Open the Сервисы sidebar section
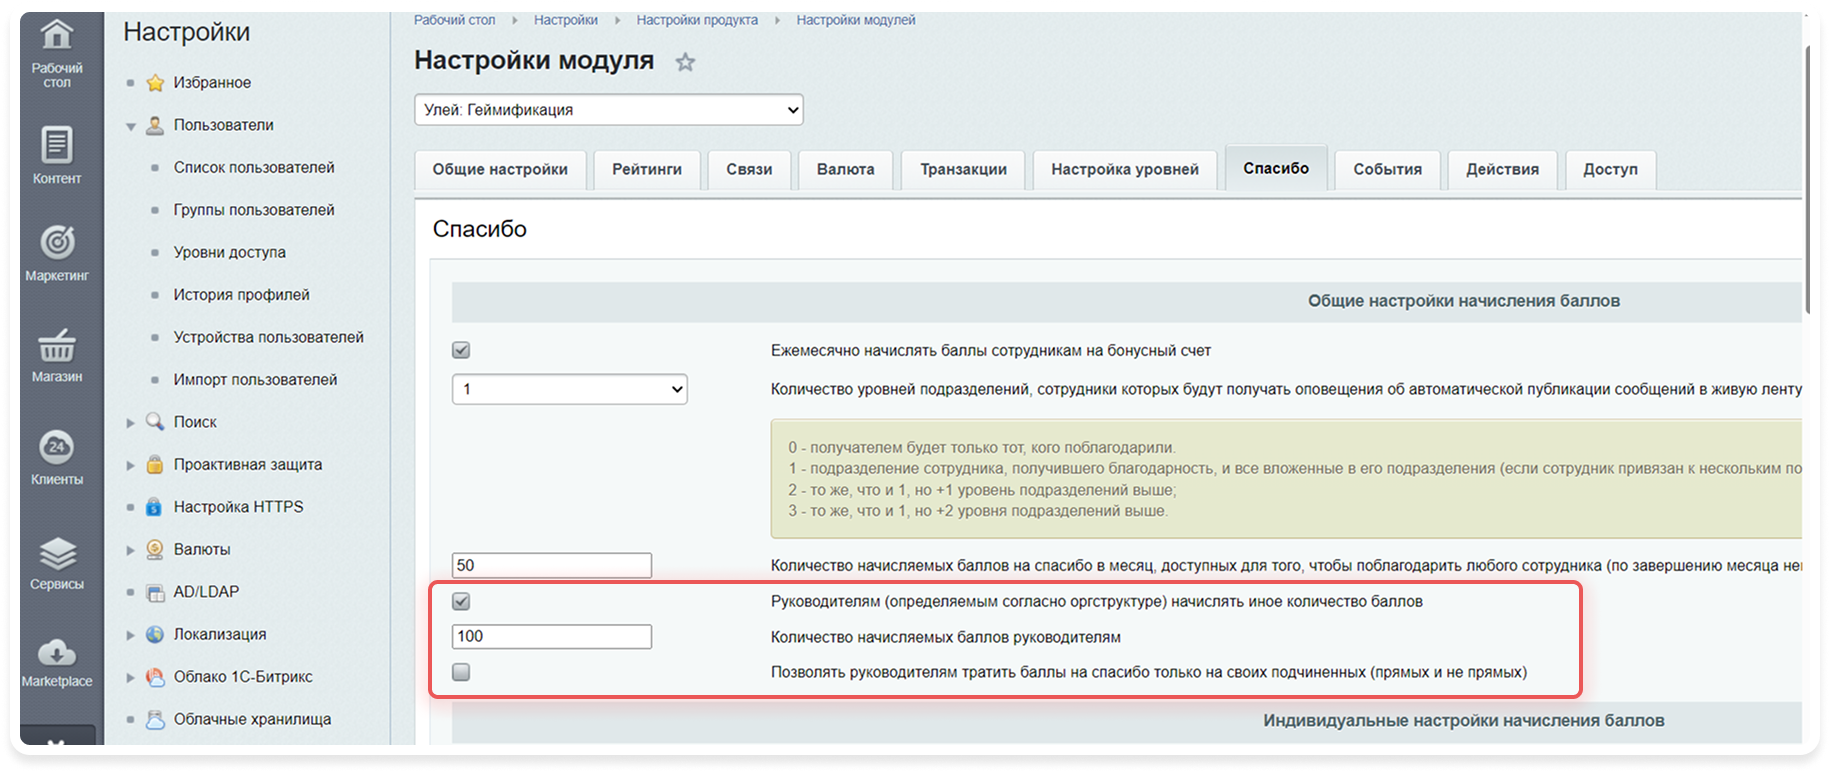The height and width of the screenshot is (773, 1830). click(57, 562)
